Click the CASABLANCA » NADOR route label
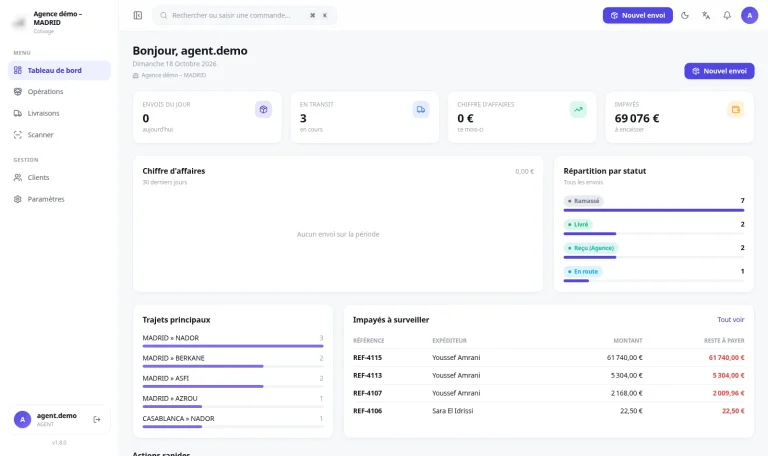This screenshot has height=456, width=768. coord(178,418)
